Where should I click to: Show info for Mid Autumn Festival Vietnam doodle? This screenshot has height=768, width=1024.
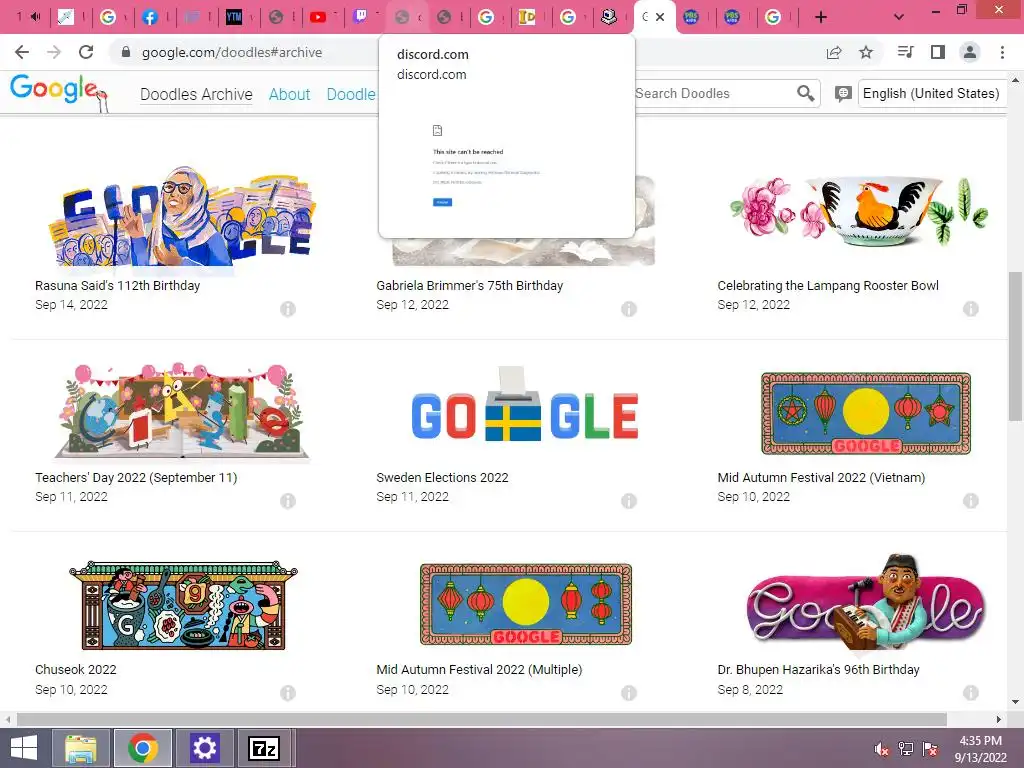coord(970,501)
